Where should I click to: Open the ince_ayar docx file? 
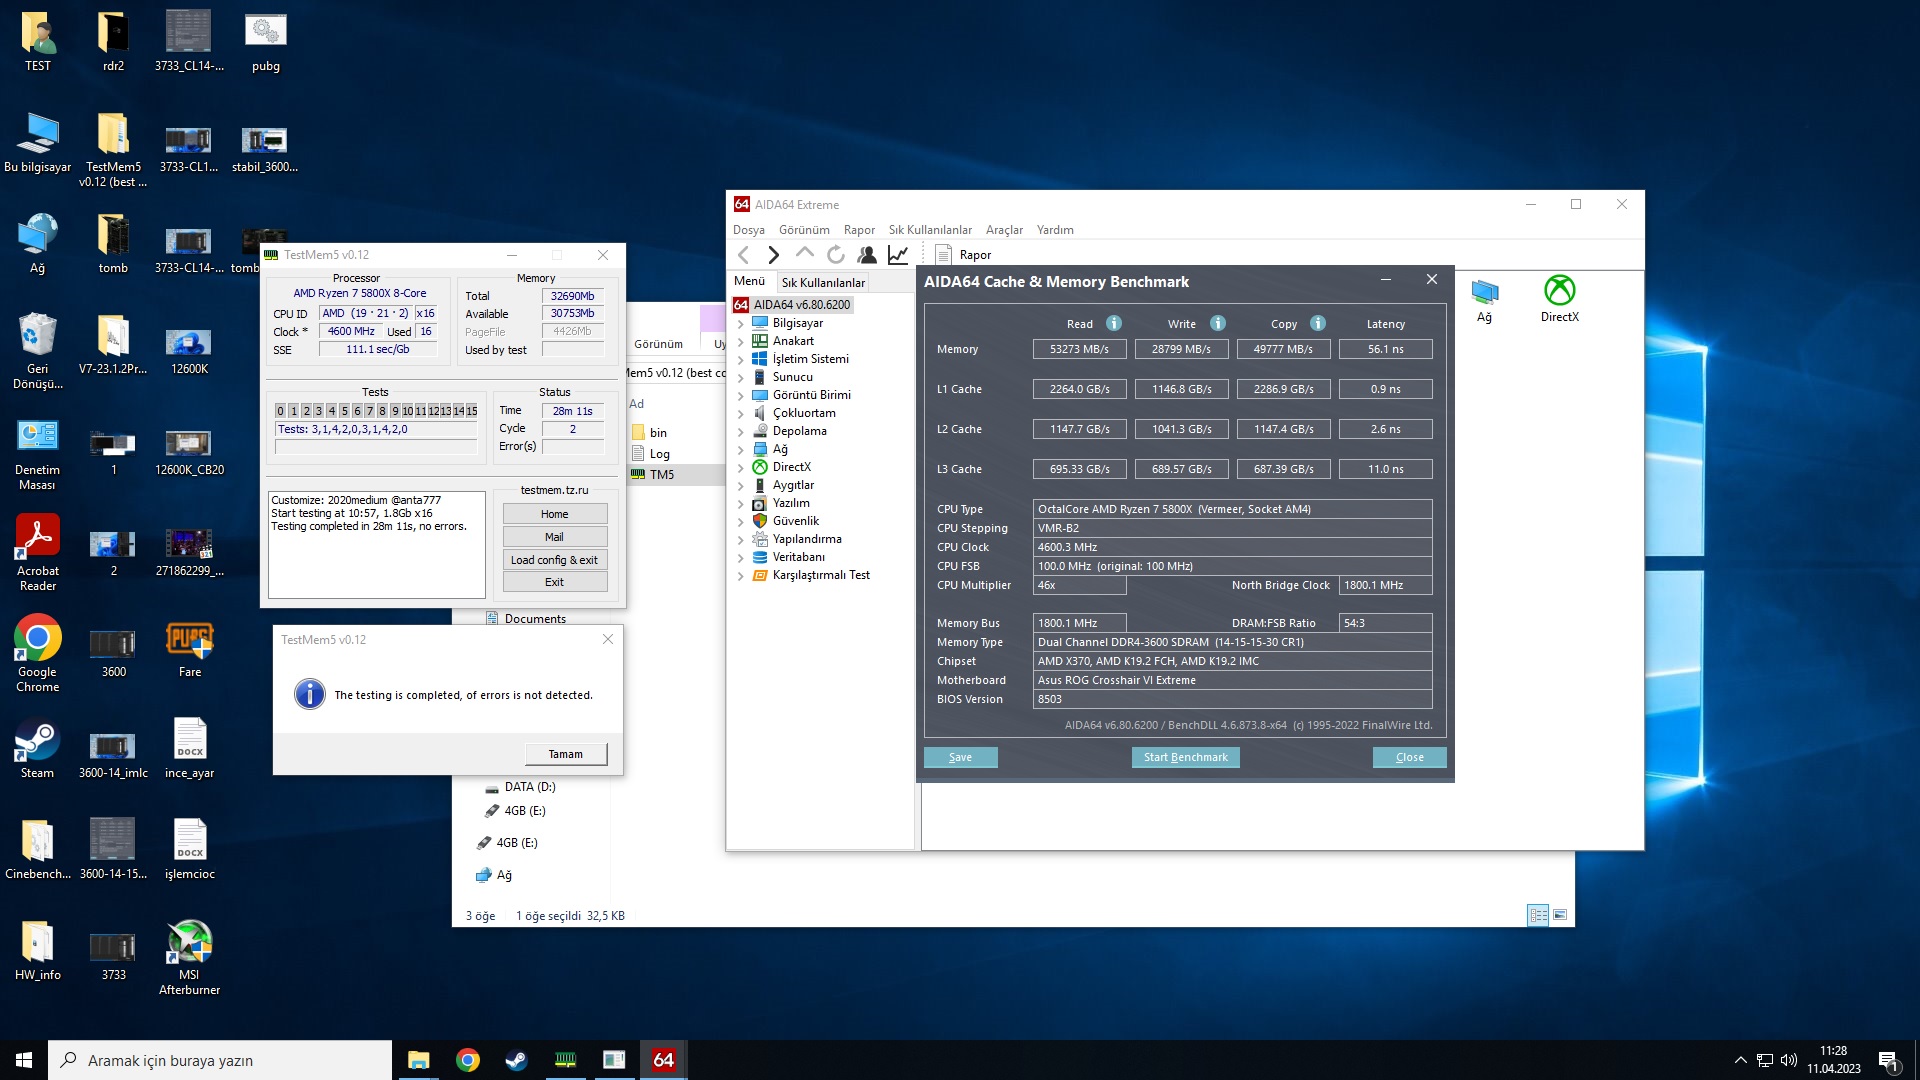(x=189, y=748)
